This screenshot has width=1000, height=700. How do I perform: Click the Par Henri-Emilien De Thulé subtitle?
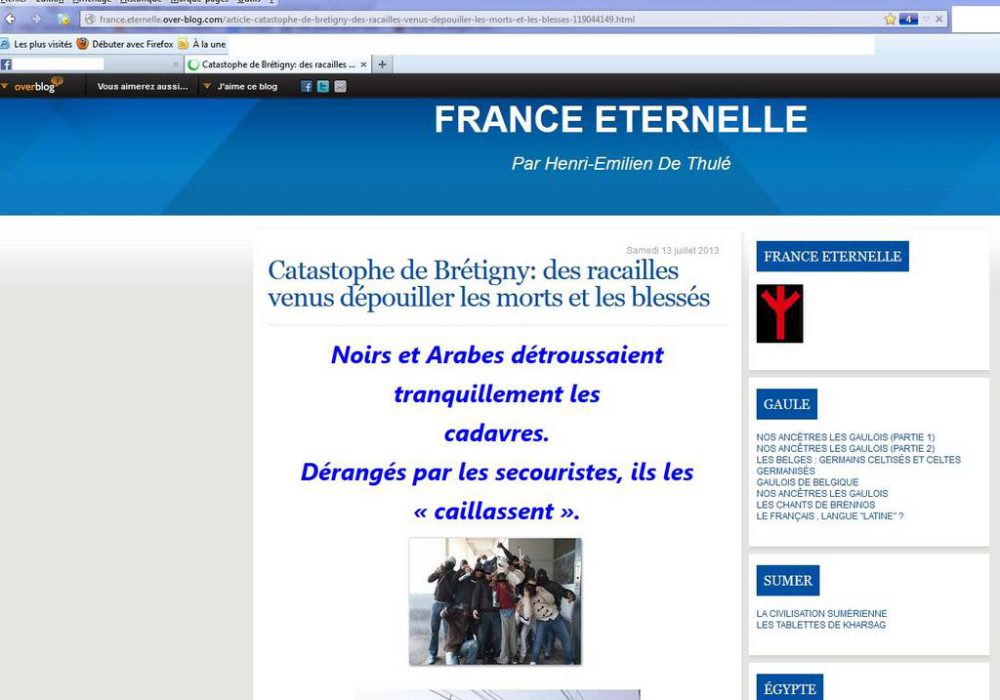click(621, 164)
